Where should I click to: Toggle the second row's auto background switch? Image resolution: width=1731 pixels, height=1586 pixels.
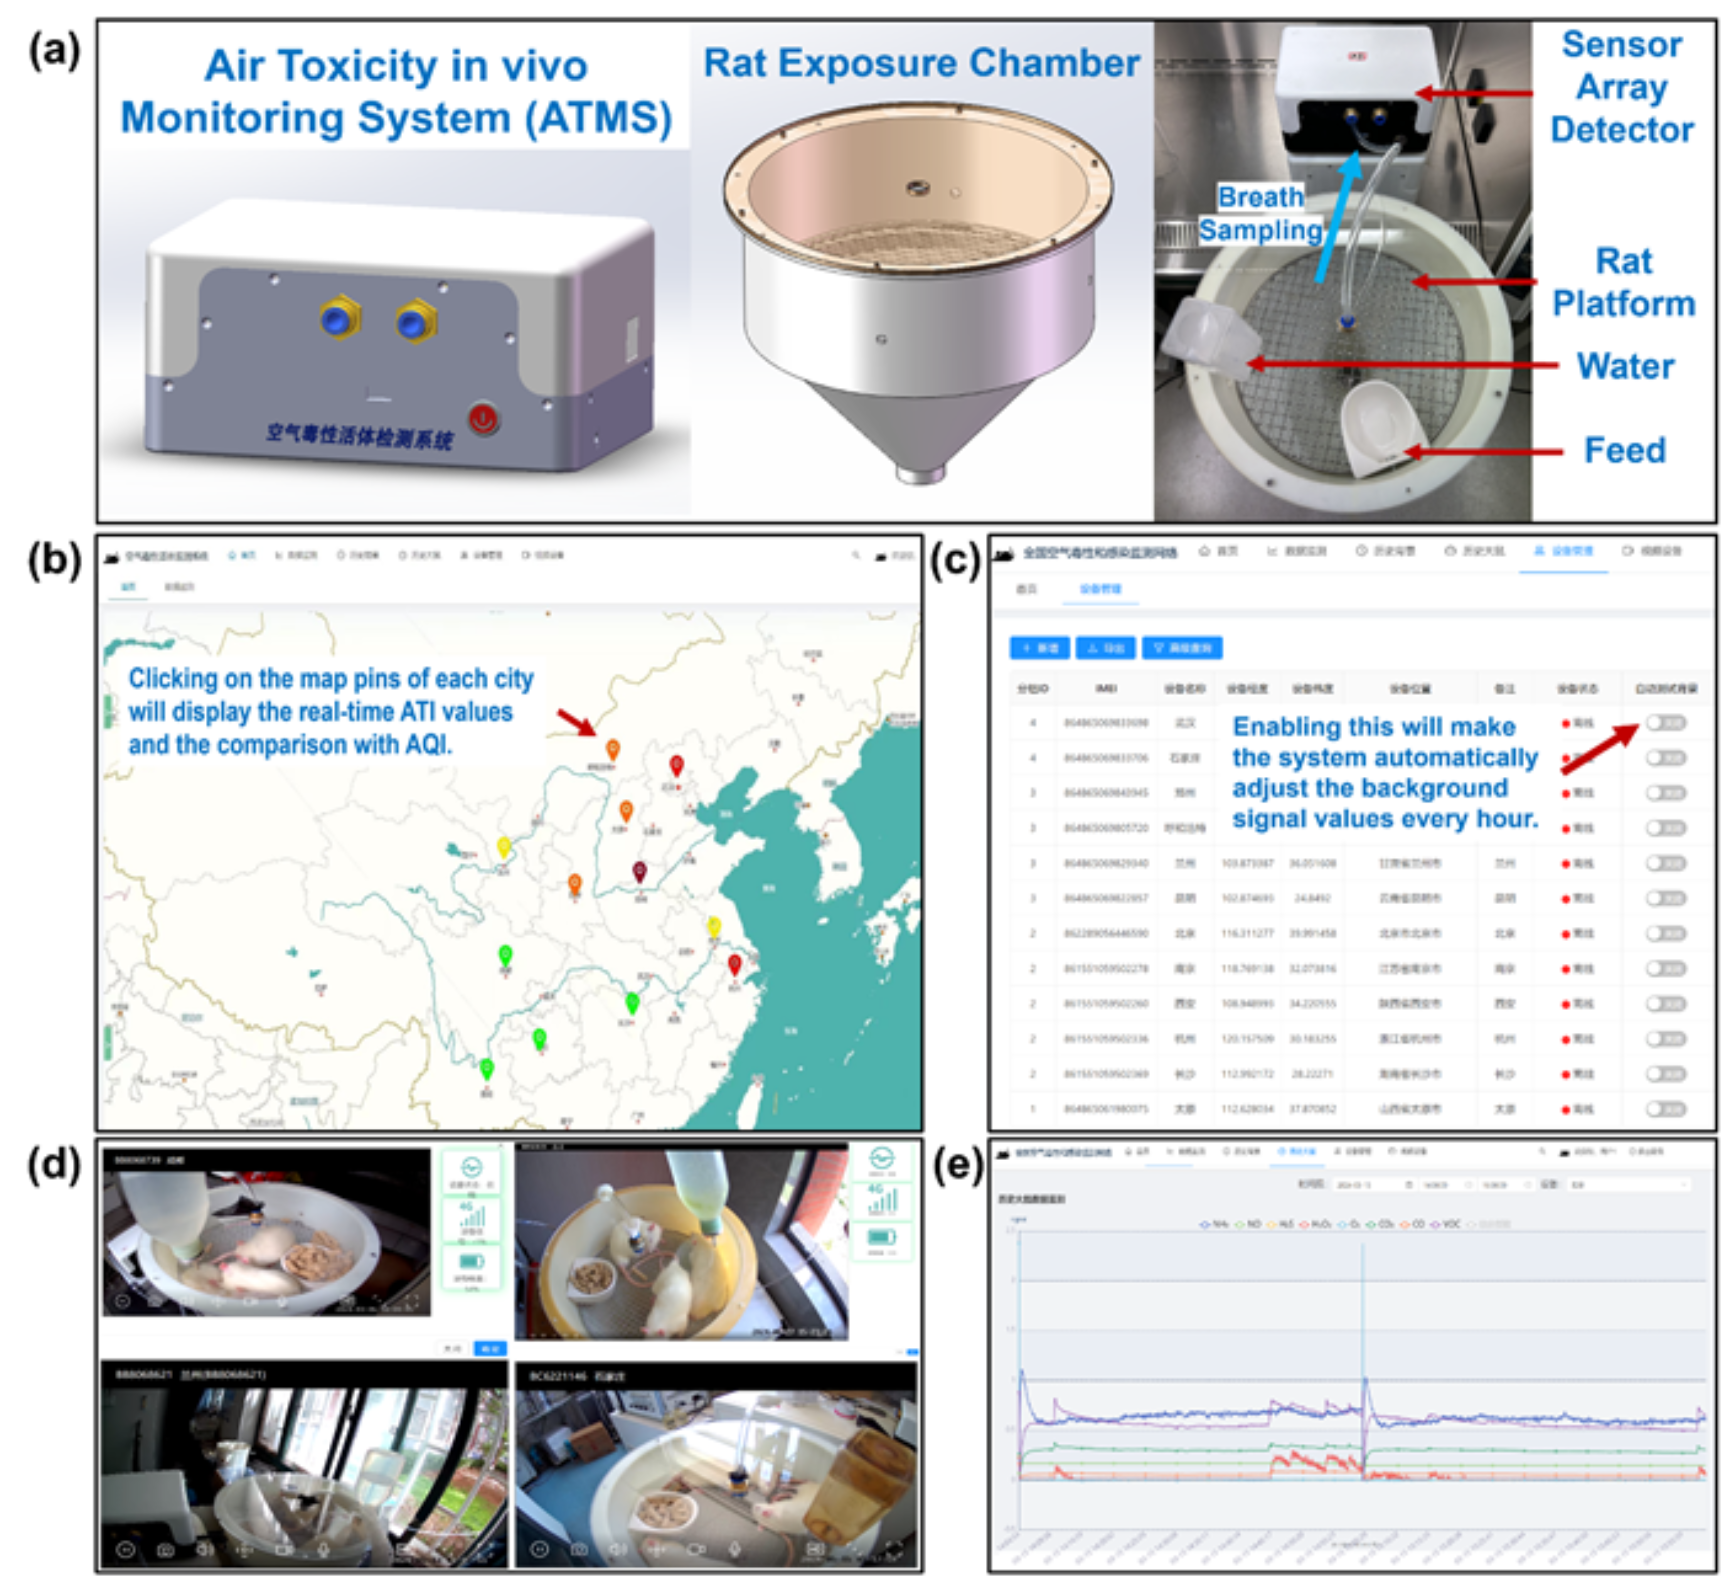pos(1666,758)
